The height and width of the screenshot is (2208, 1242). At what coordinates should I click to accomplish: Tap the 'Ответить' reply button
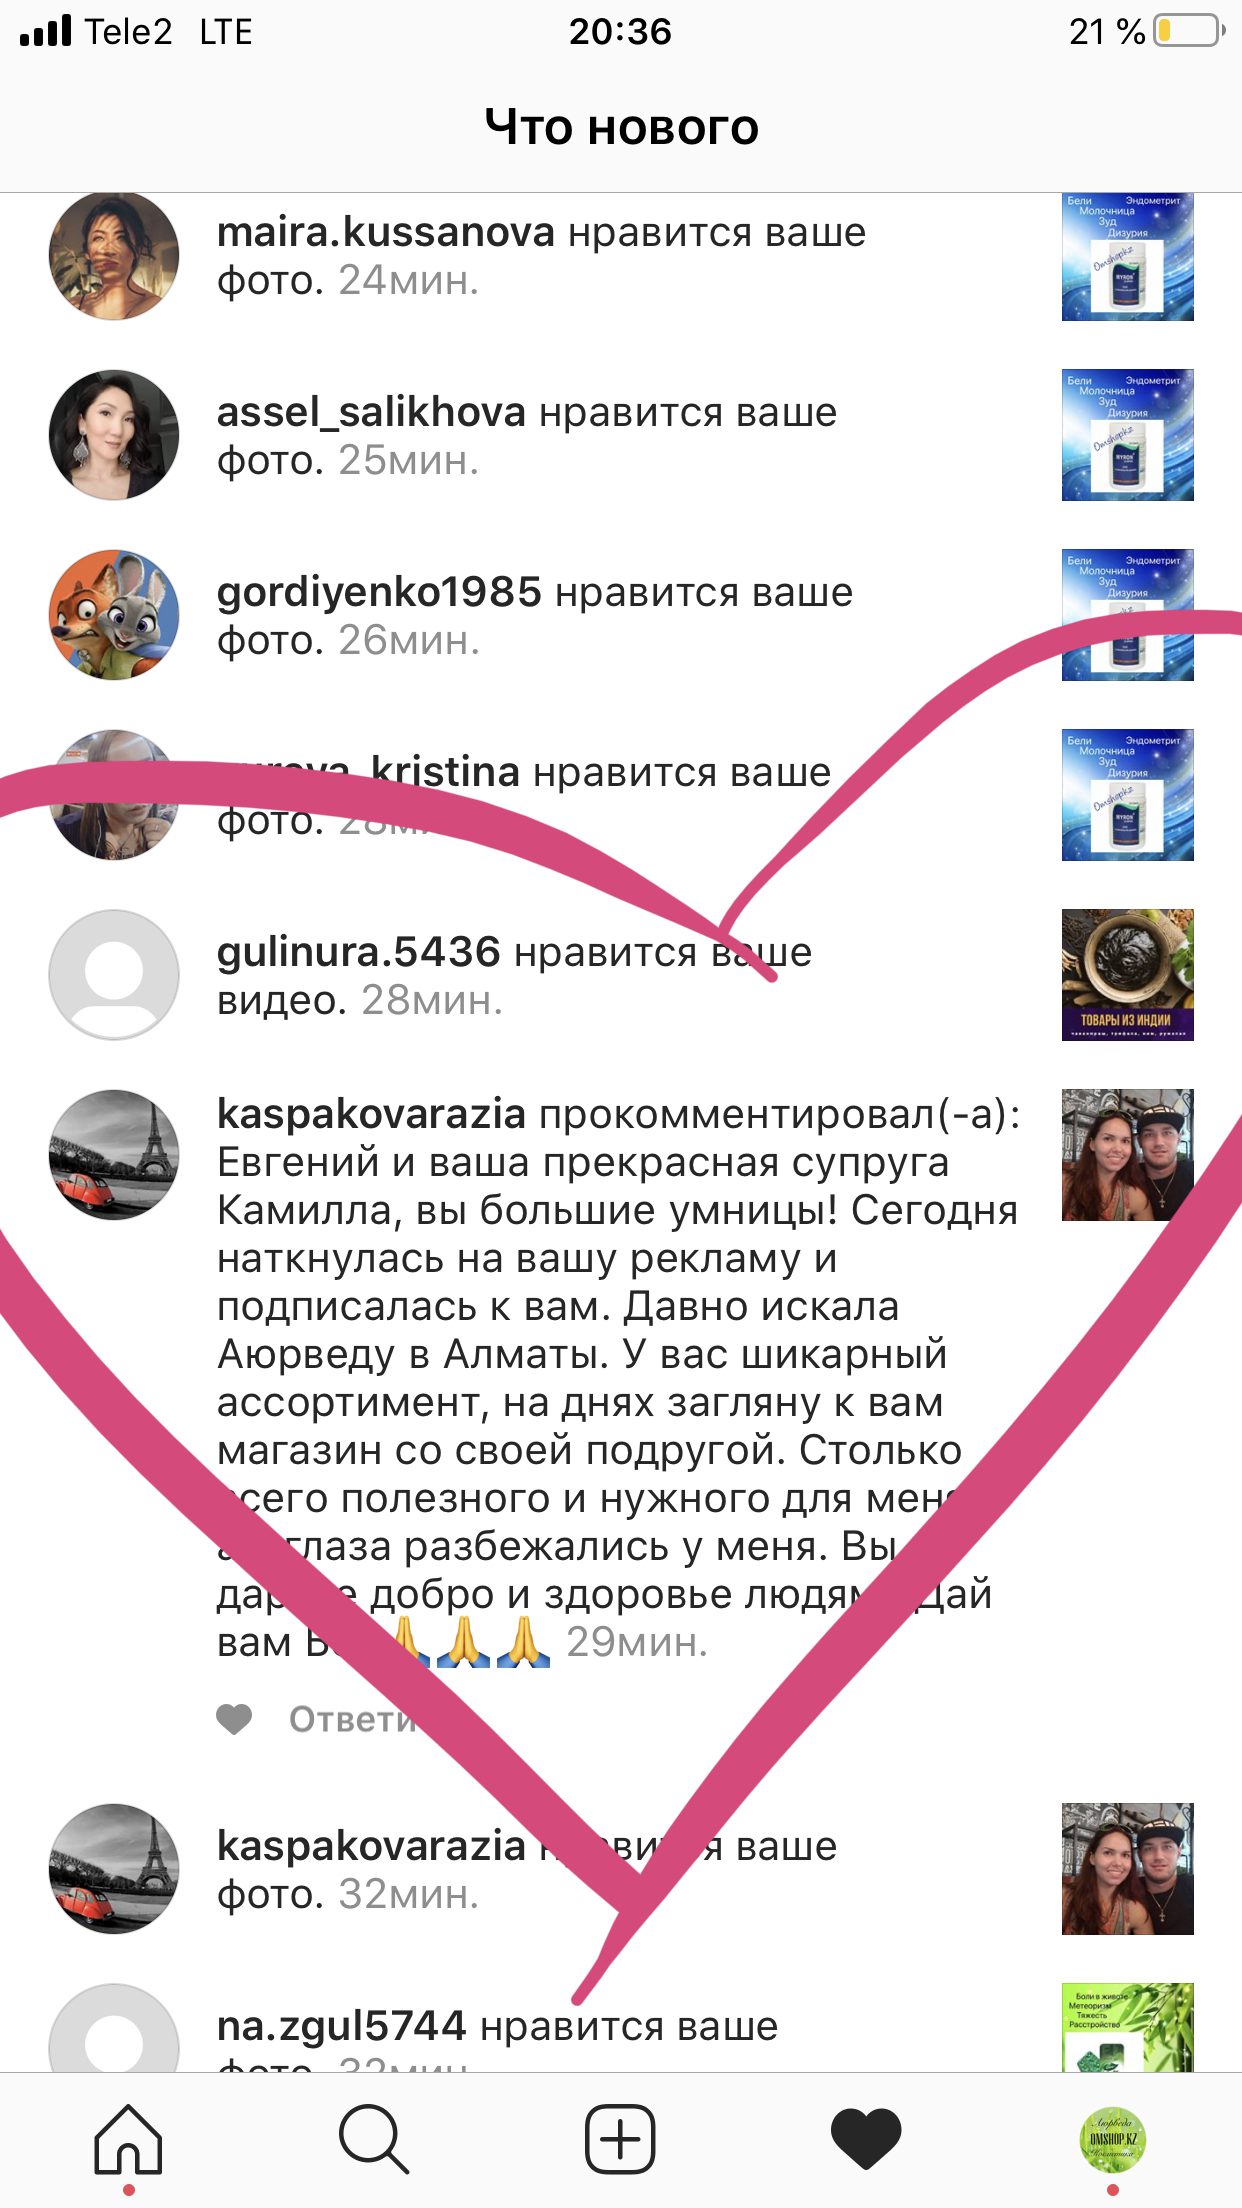pyautogui.click(x=352, y=1719)
